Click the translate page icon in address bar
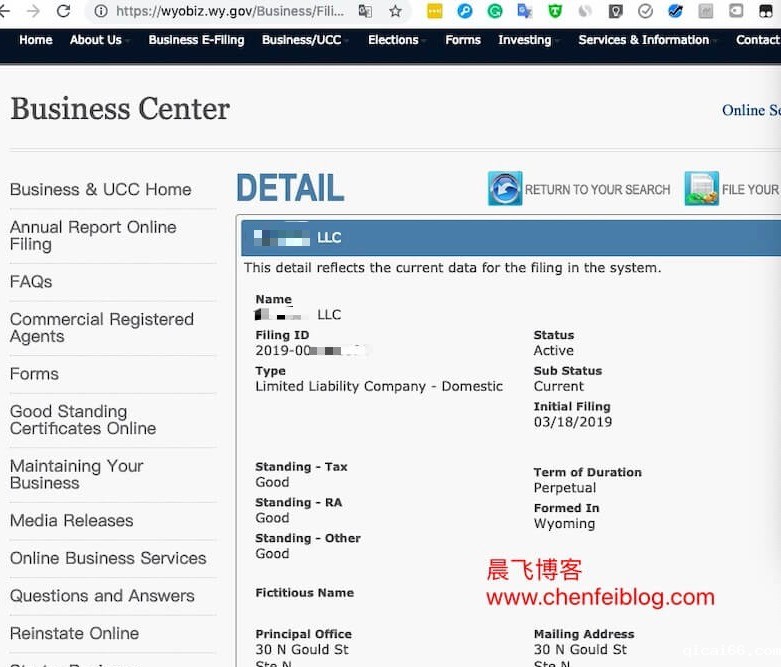781x667 pixels. pos(365,12)
